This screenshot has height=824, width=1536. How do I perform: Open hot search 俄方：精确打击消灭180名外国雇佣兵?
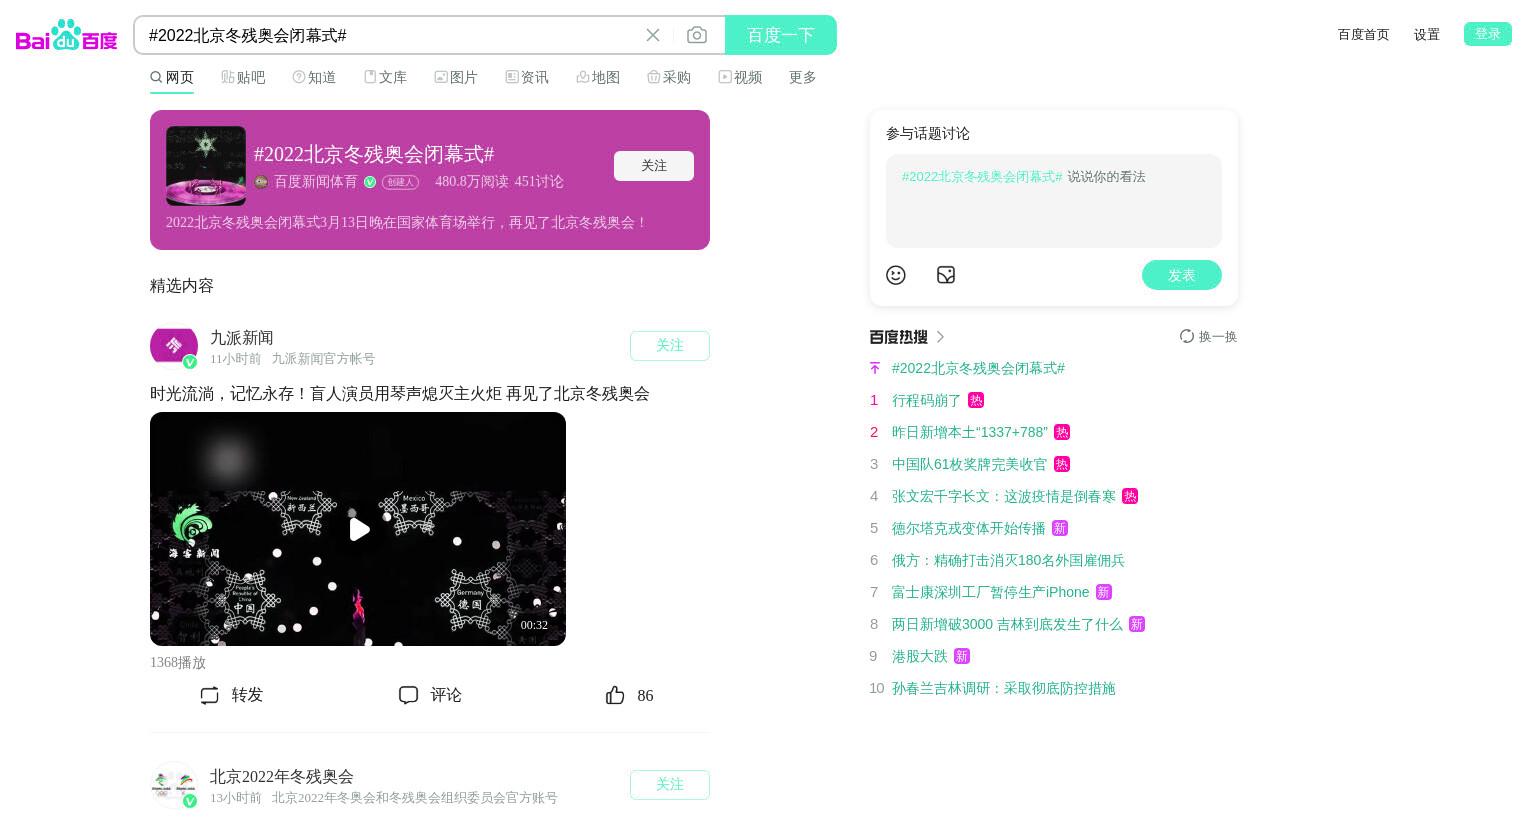1008,560
